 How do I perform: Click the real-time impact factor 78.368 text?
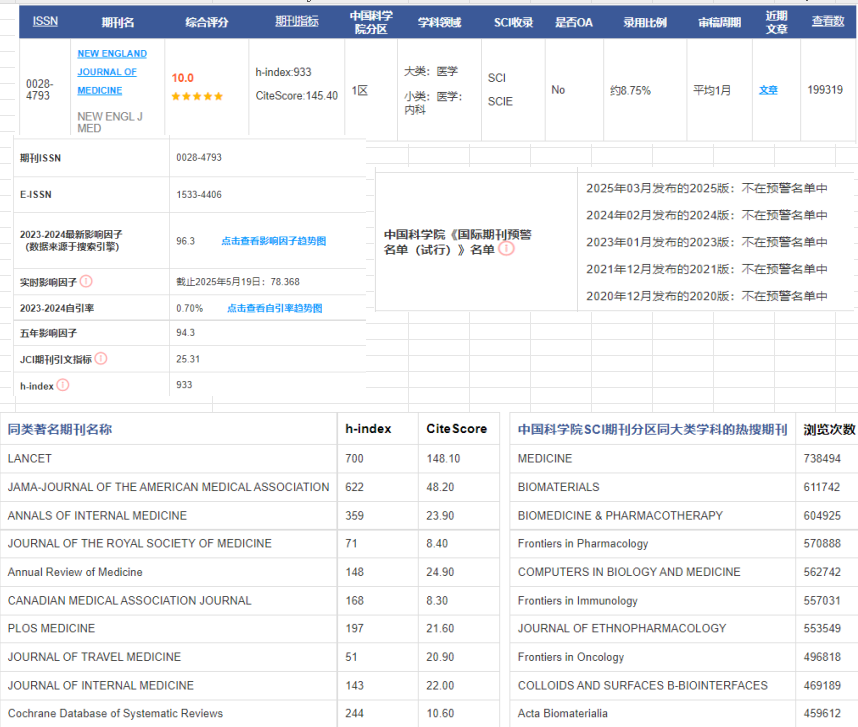click(238, 282)
